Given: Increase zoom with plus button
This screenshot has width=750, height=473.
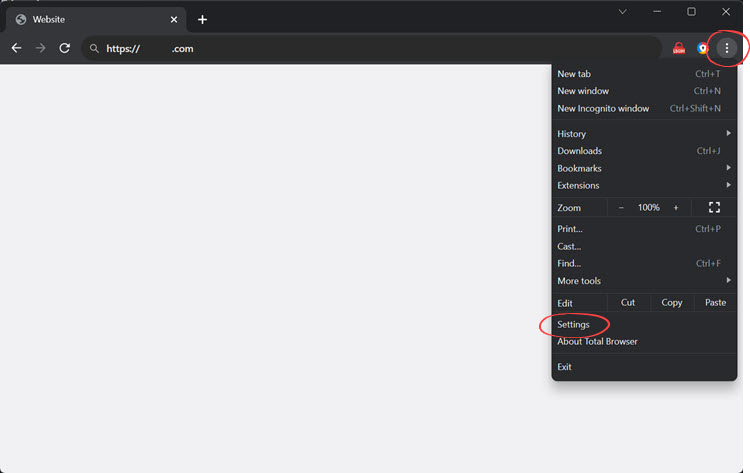Looking at the screenshot, I should pos(676,208).
